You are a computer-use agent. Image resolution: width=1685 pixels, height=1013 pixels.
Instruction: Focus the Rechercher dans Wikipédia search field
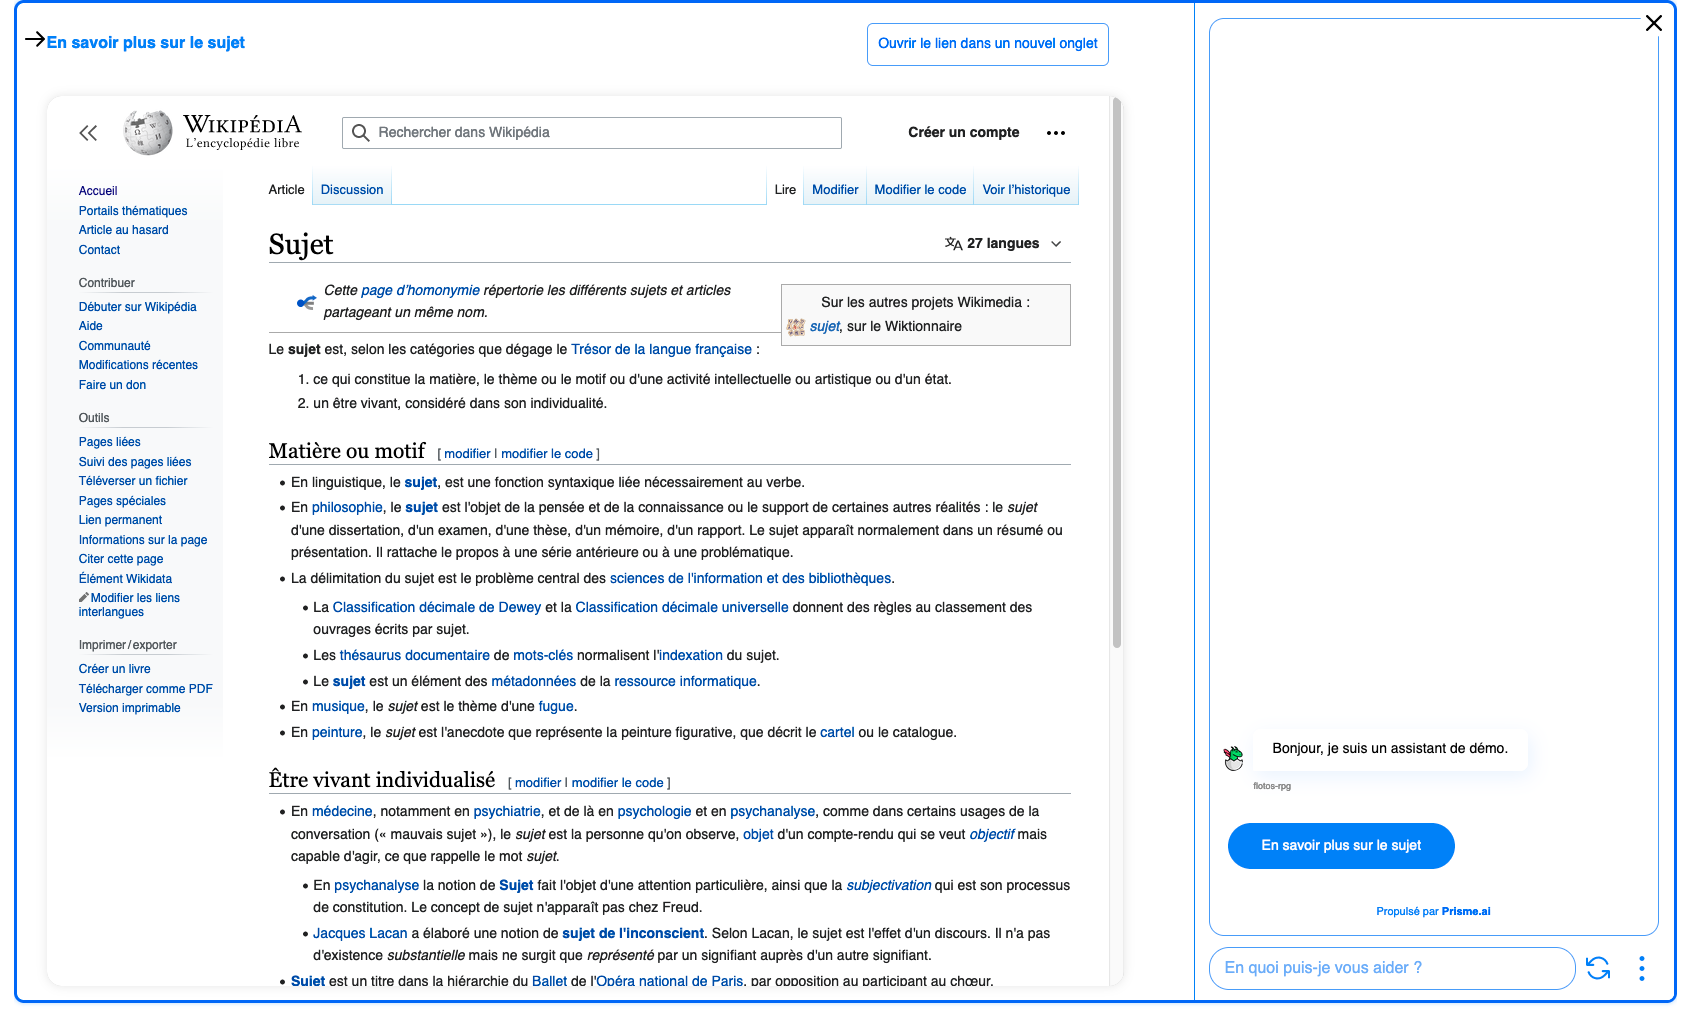[592, 133]
